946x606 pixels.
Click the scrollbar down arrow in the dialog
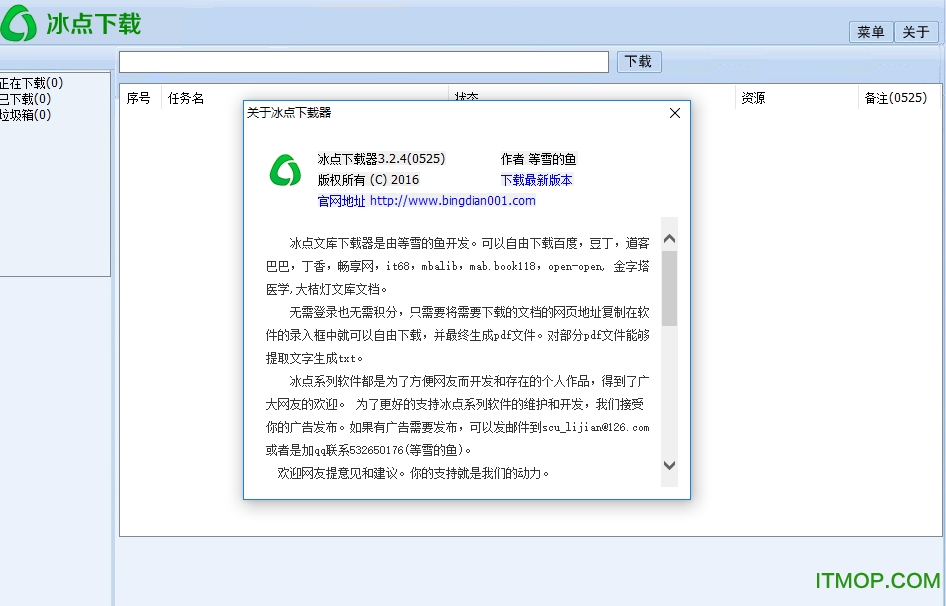point(670,465)
